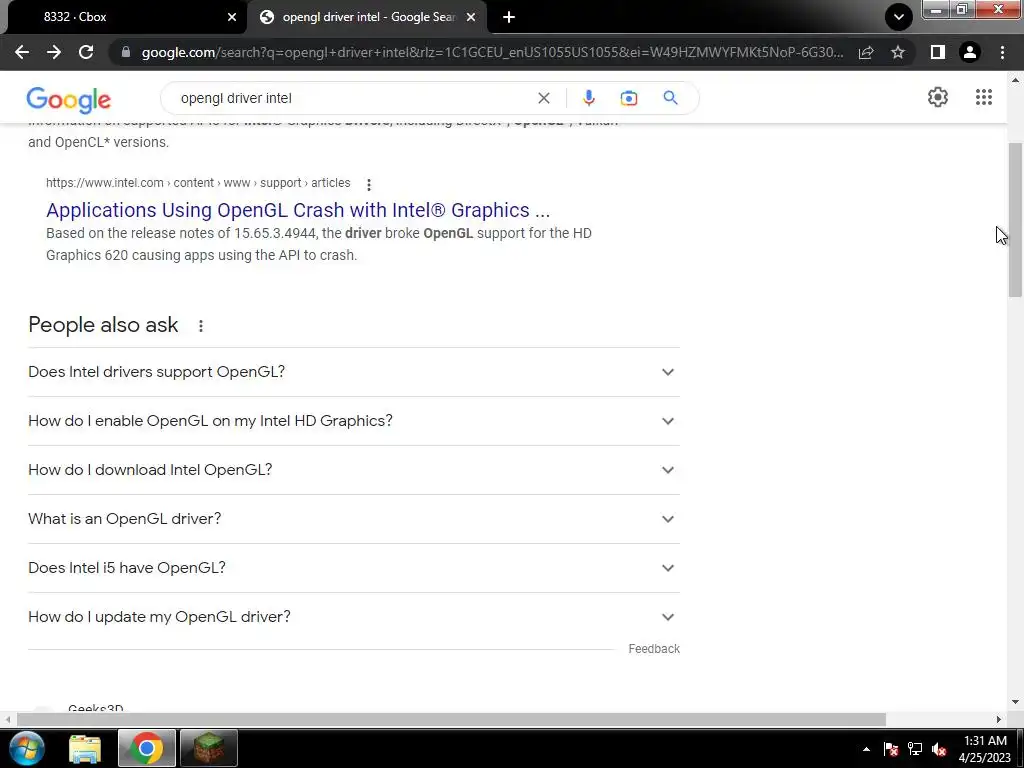Switch to the 8332 Cbox tab
This screenshot has width=1024, height=768.
click(124, 17)
